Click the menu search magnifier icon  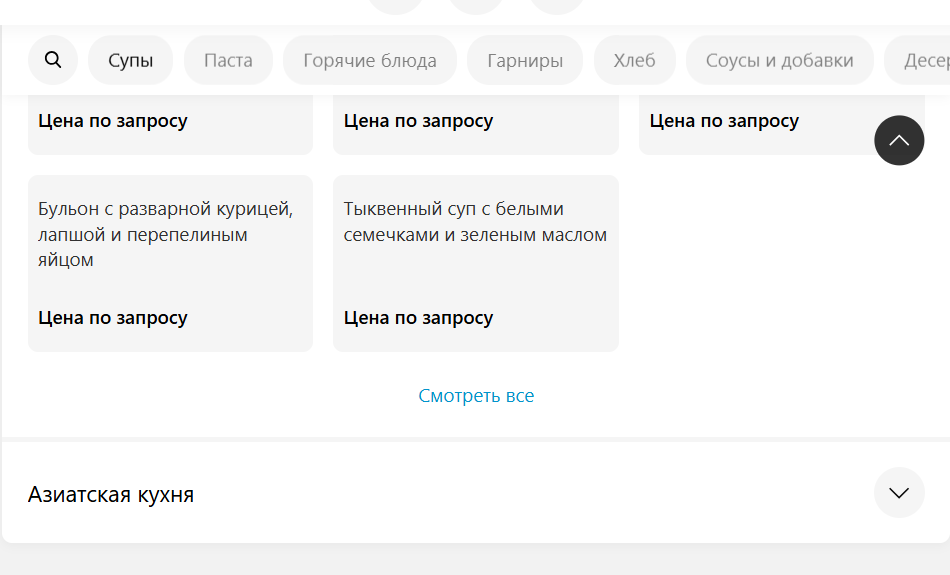(53, 60)
